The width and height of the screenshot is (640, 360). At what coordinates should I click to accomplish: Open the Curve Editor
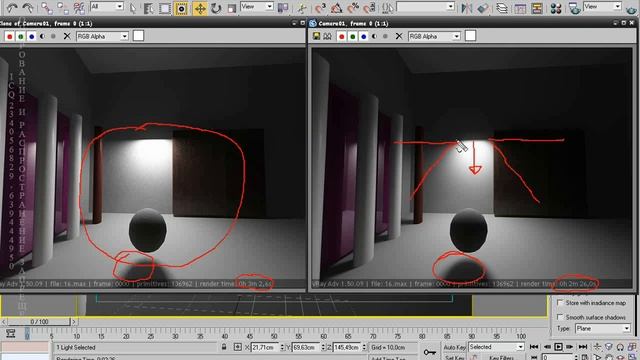click(520, 8)
